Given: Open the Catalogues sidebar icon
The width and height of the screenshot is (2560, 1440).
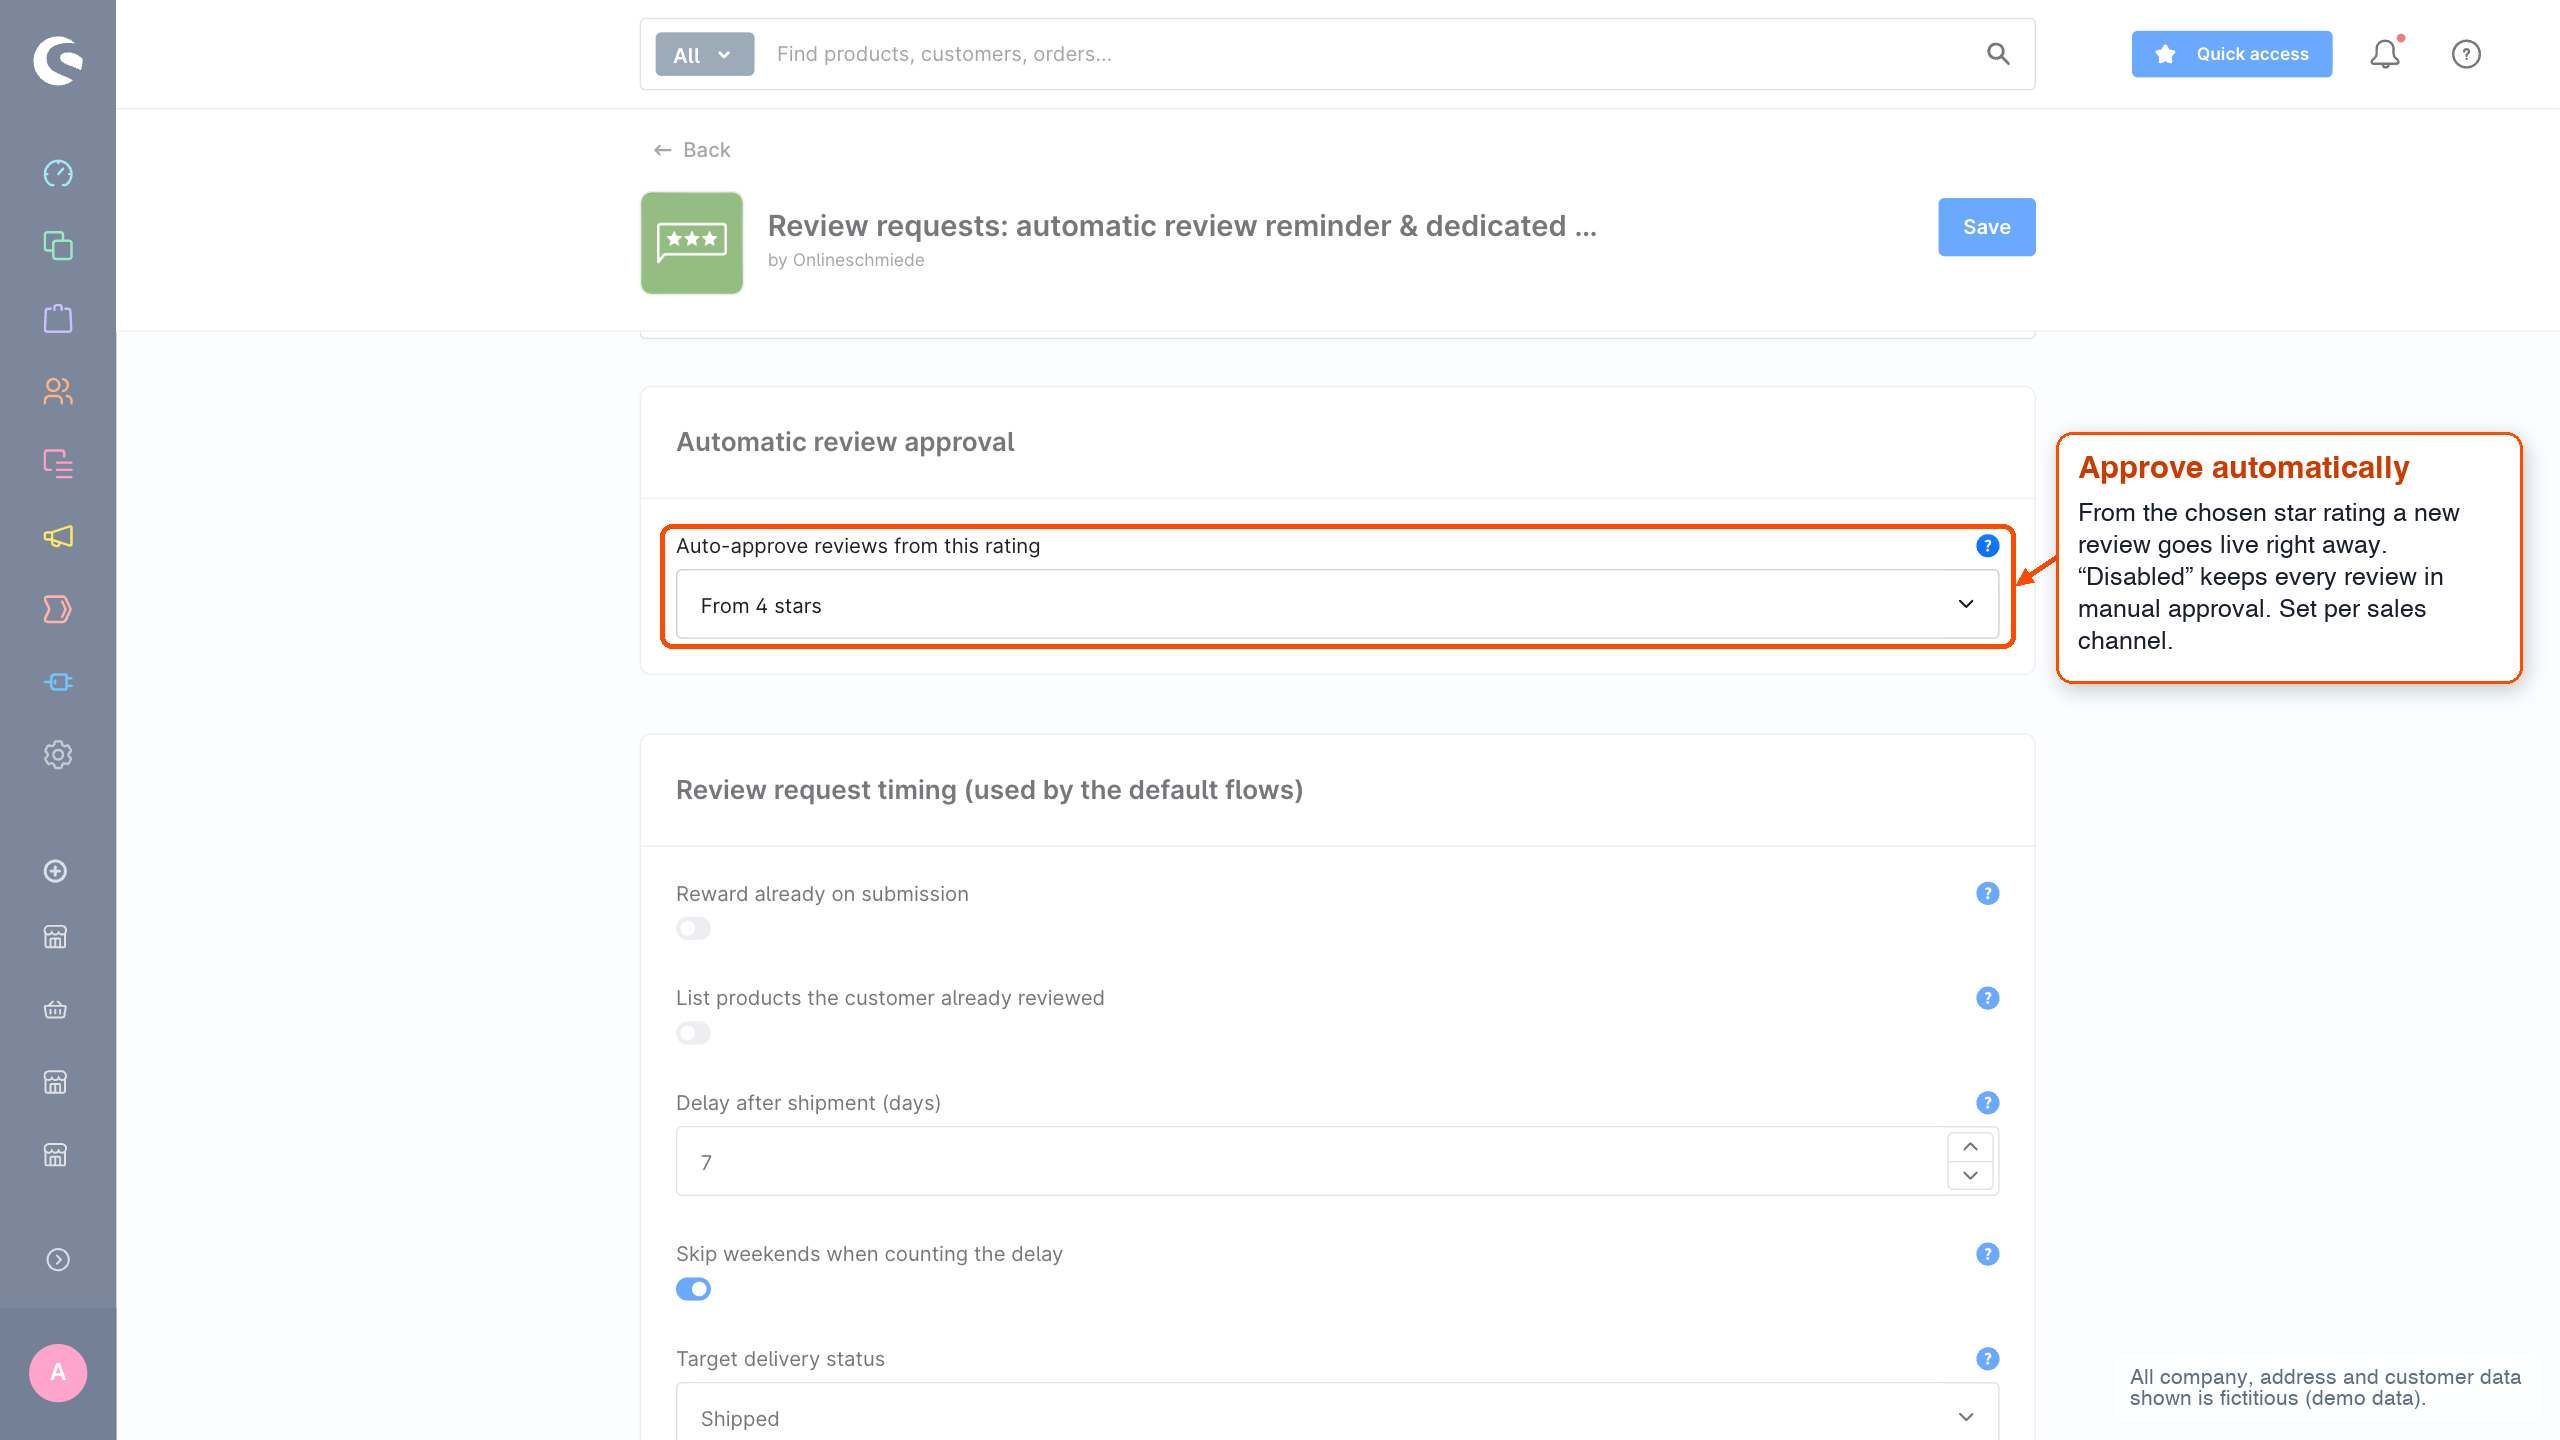Looking at the screenshot, I should tap(58, 246).
